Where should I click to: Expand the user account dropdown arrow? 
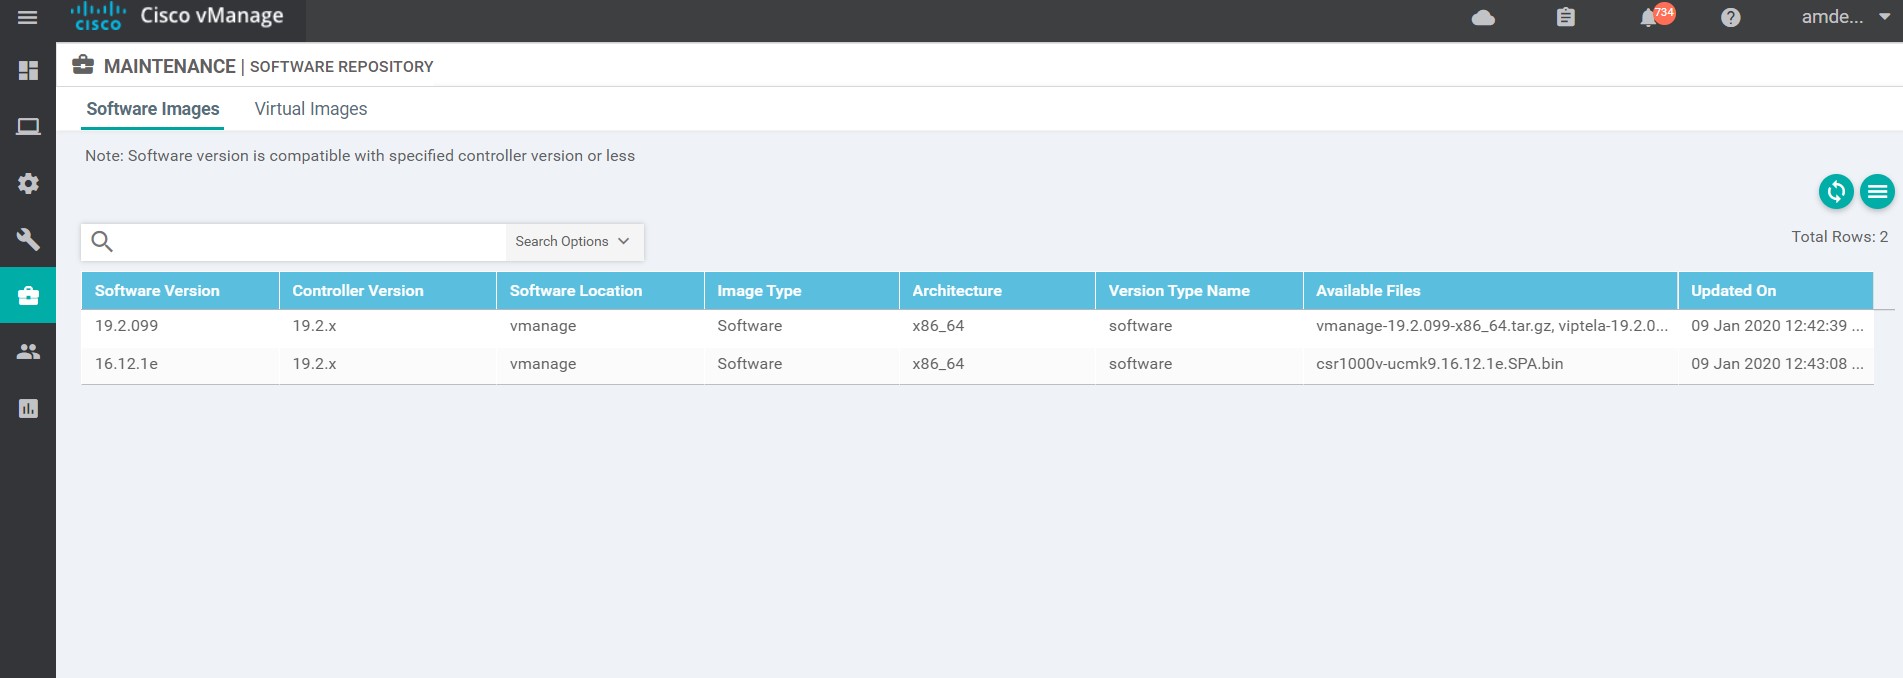(1884, 17)
